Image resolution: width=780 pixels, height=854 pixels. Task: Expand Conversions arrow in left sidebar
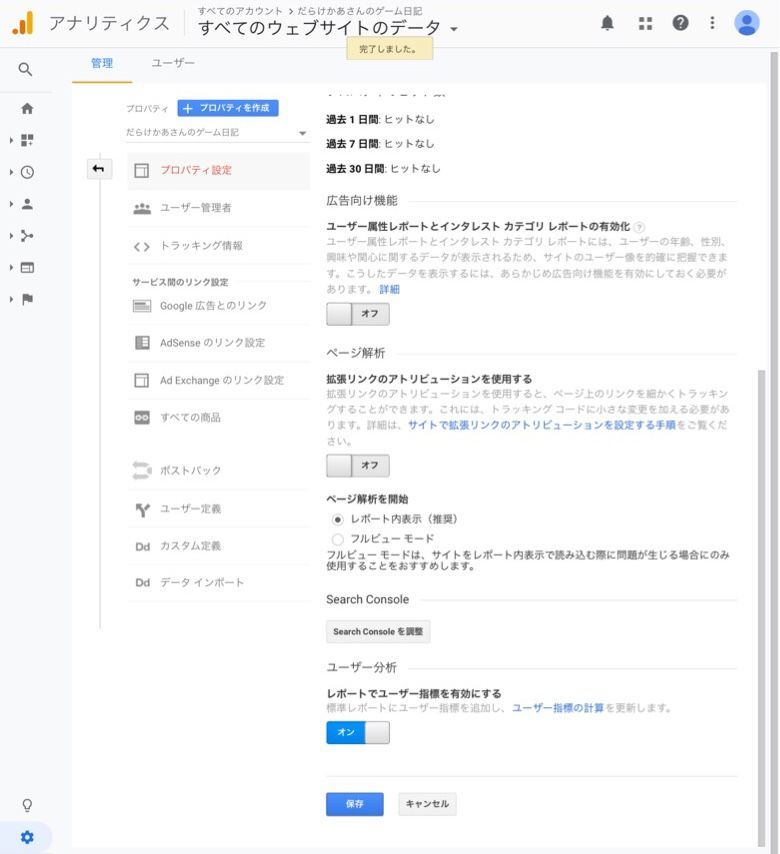point(11,299)
